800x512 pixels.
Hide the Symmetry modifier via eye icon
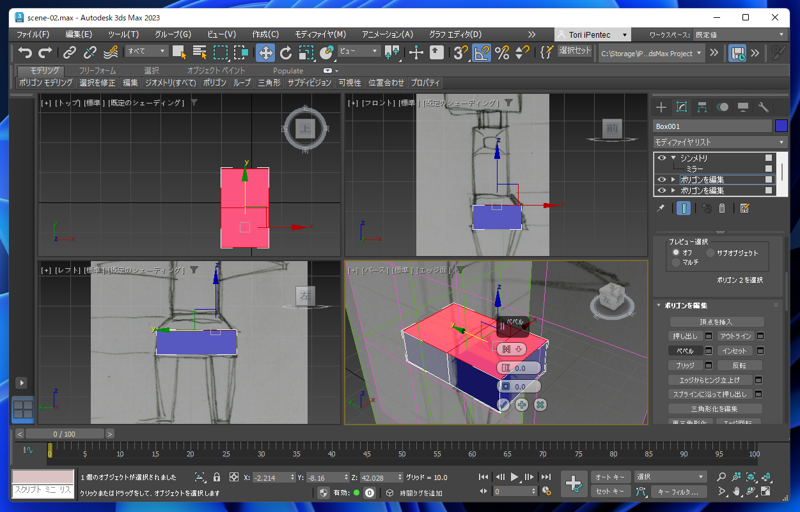pos(662,158)
